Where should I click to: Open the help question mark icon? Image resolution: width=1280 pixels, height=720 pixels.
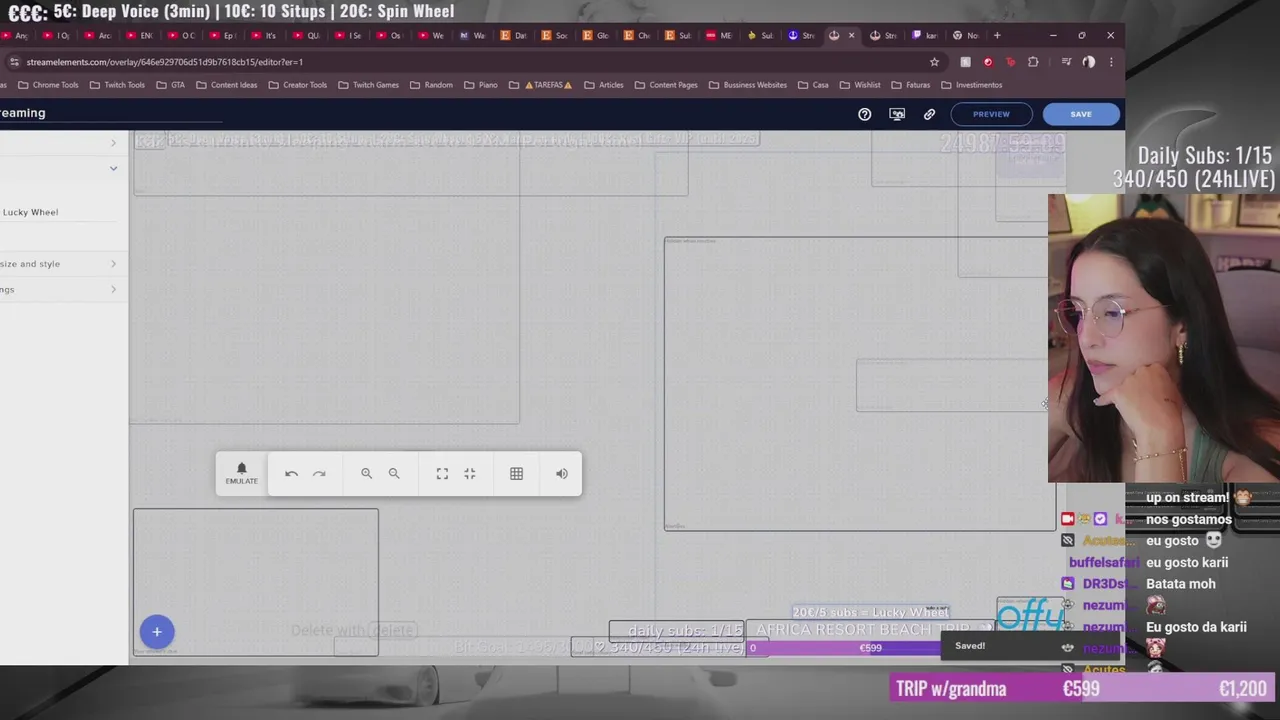tap(865, 114)
